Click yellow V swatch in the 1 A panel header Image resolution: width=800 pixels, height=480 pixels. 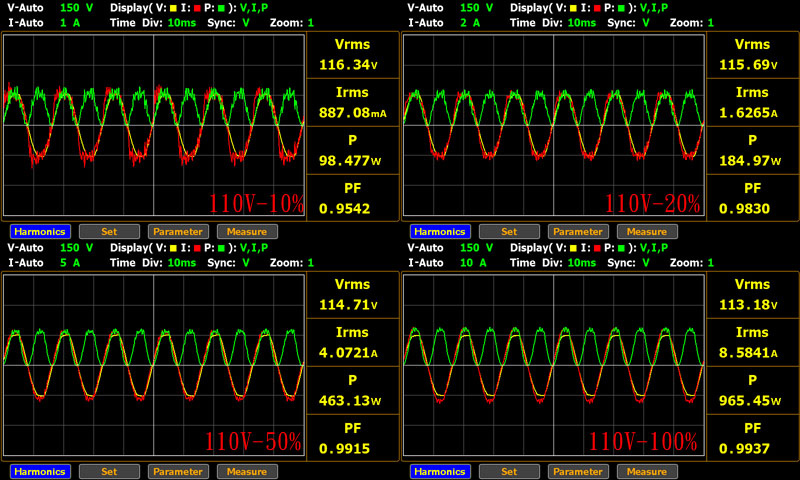click(x=173, y=8)
